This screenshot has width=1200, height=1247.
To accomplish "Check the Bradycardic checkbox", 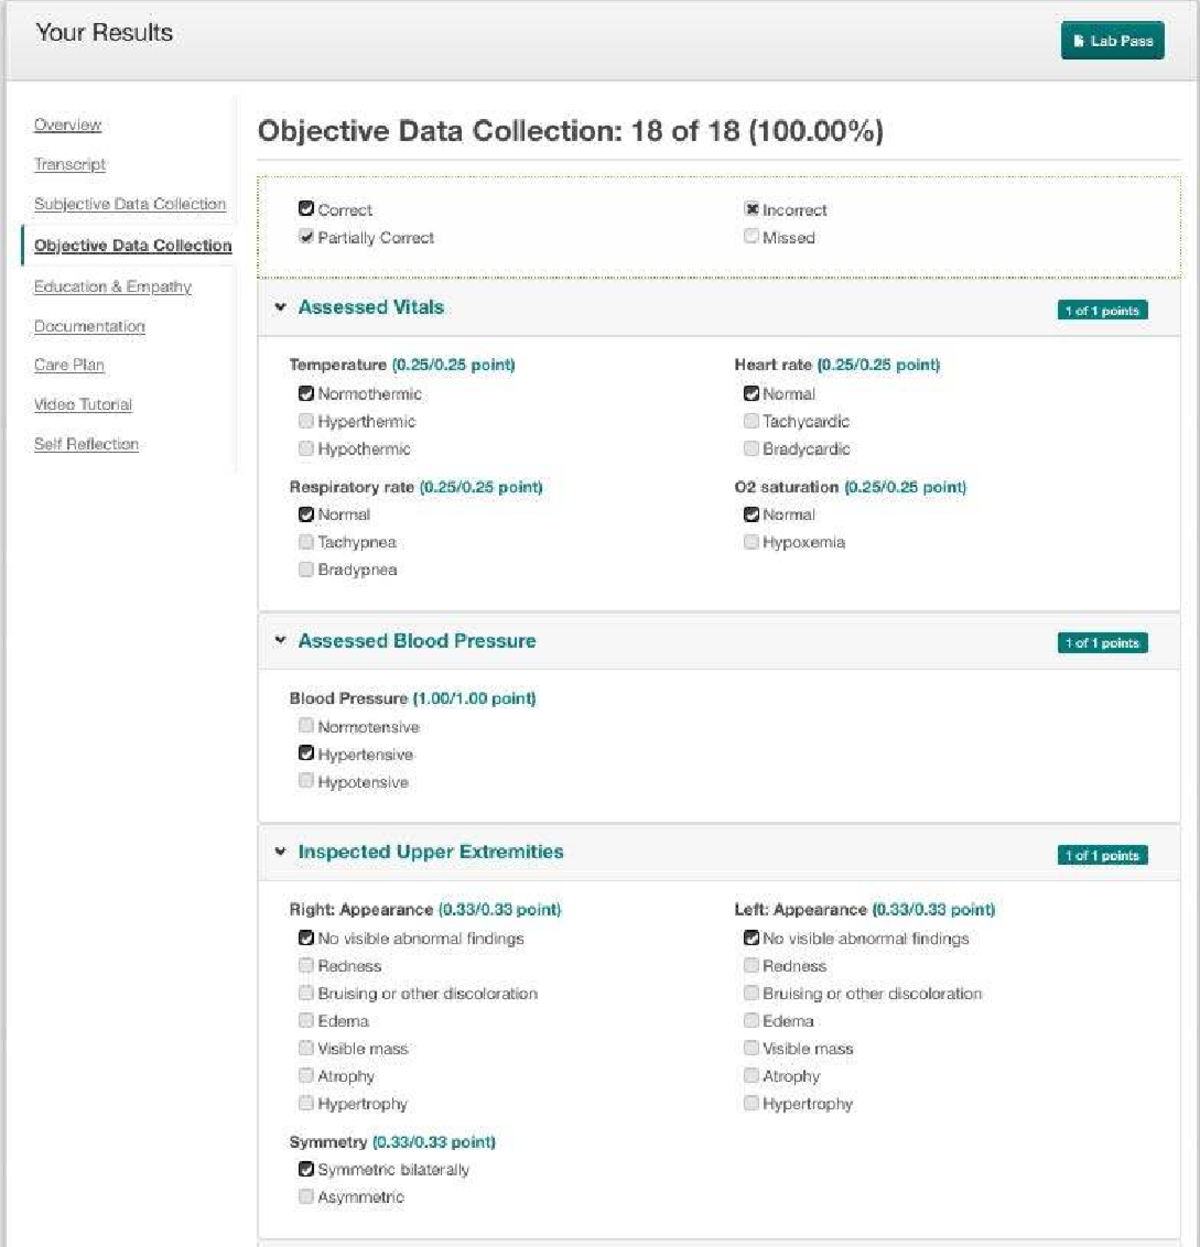I will click(752, 449).
